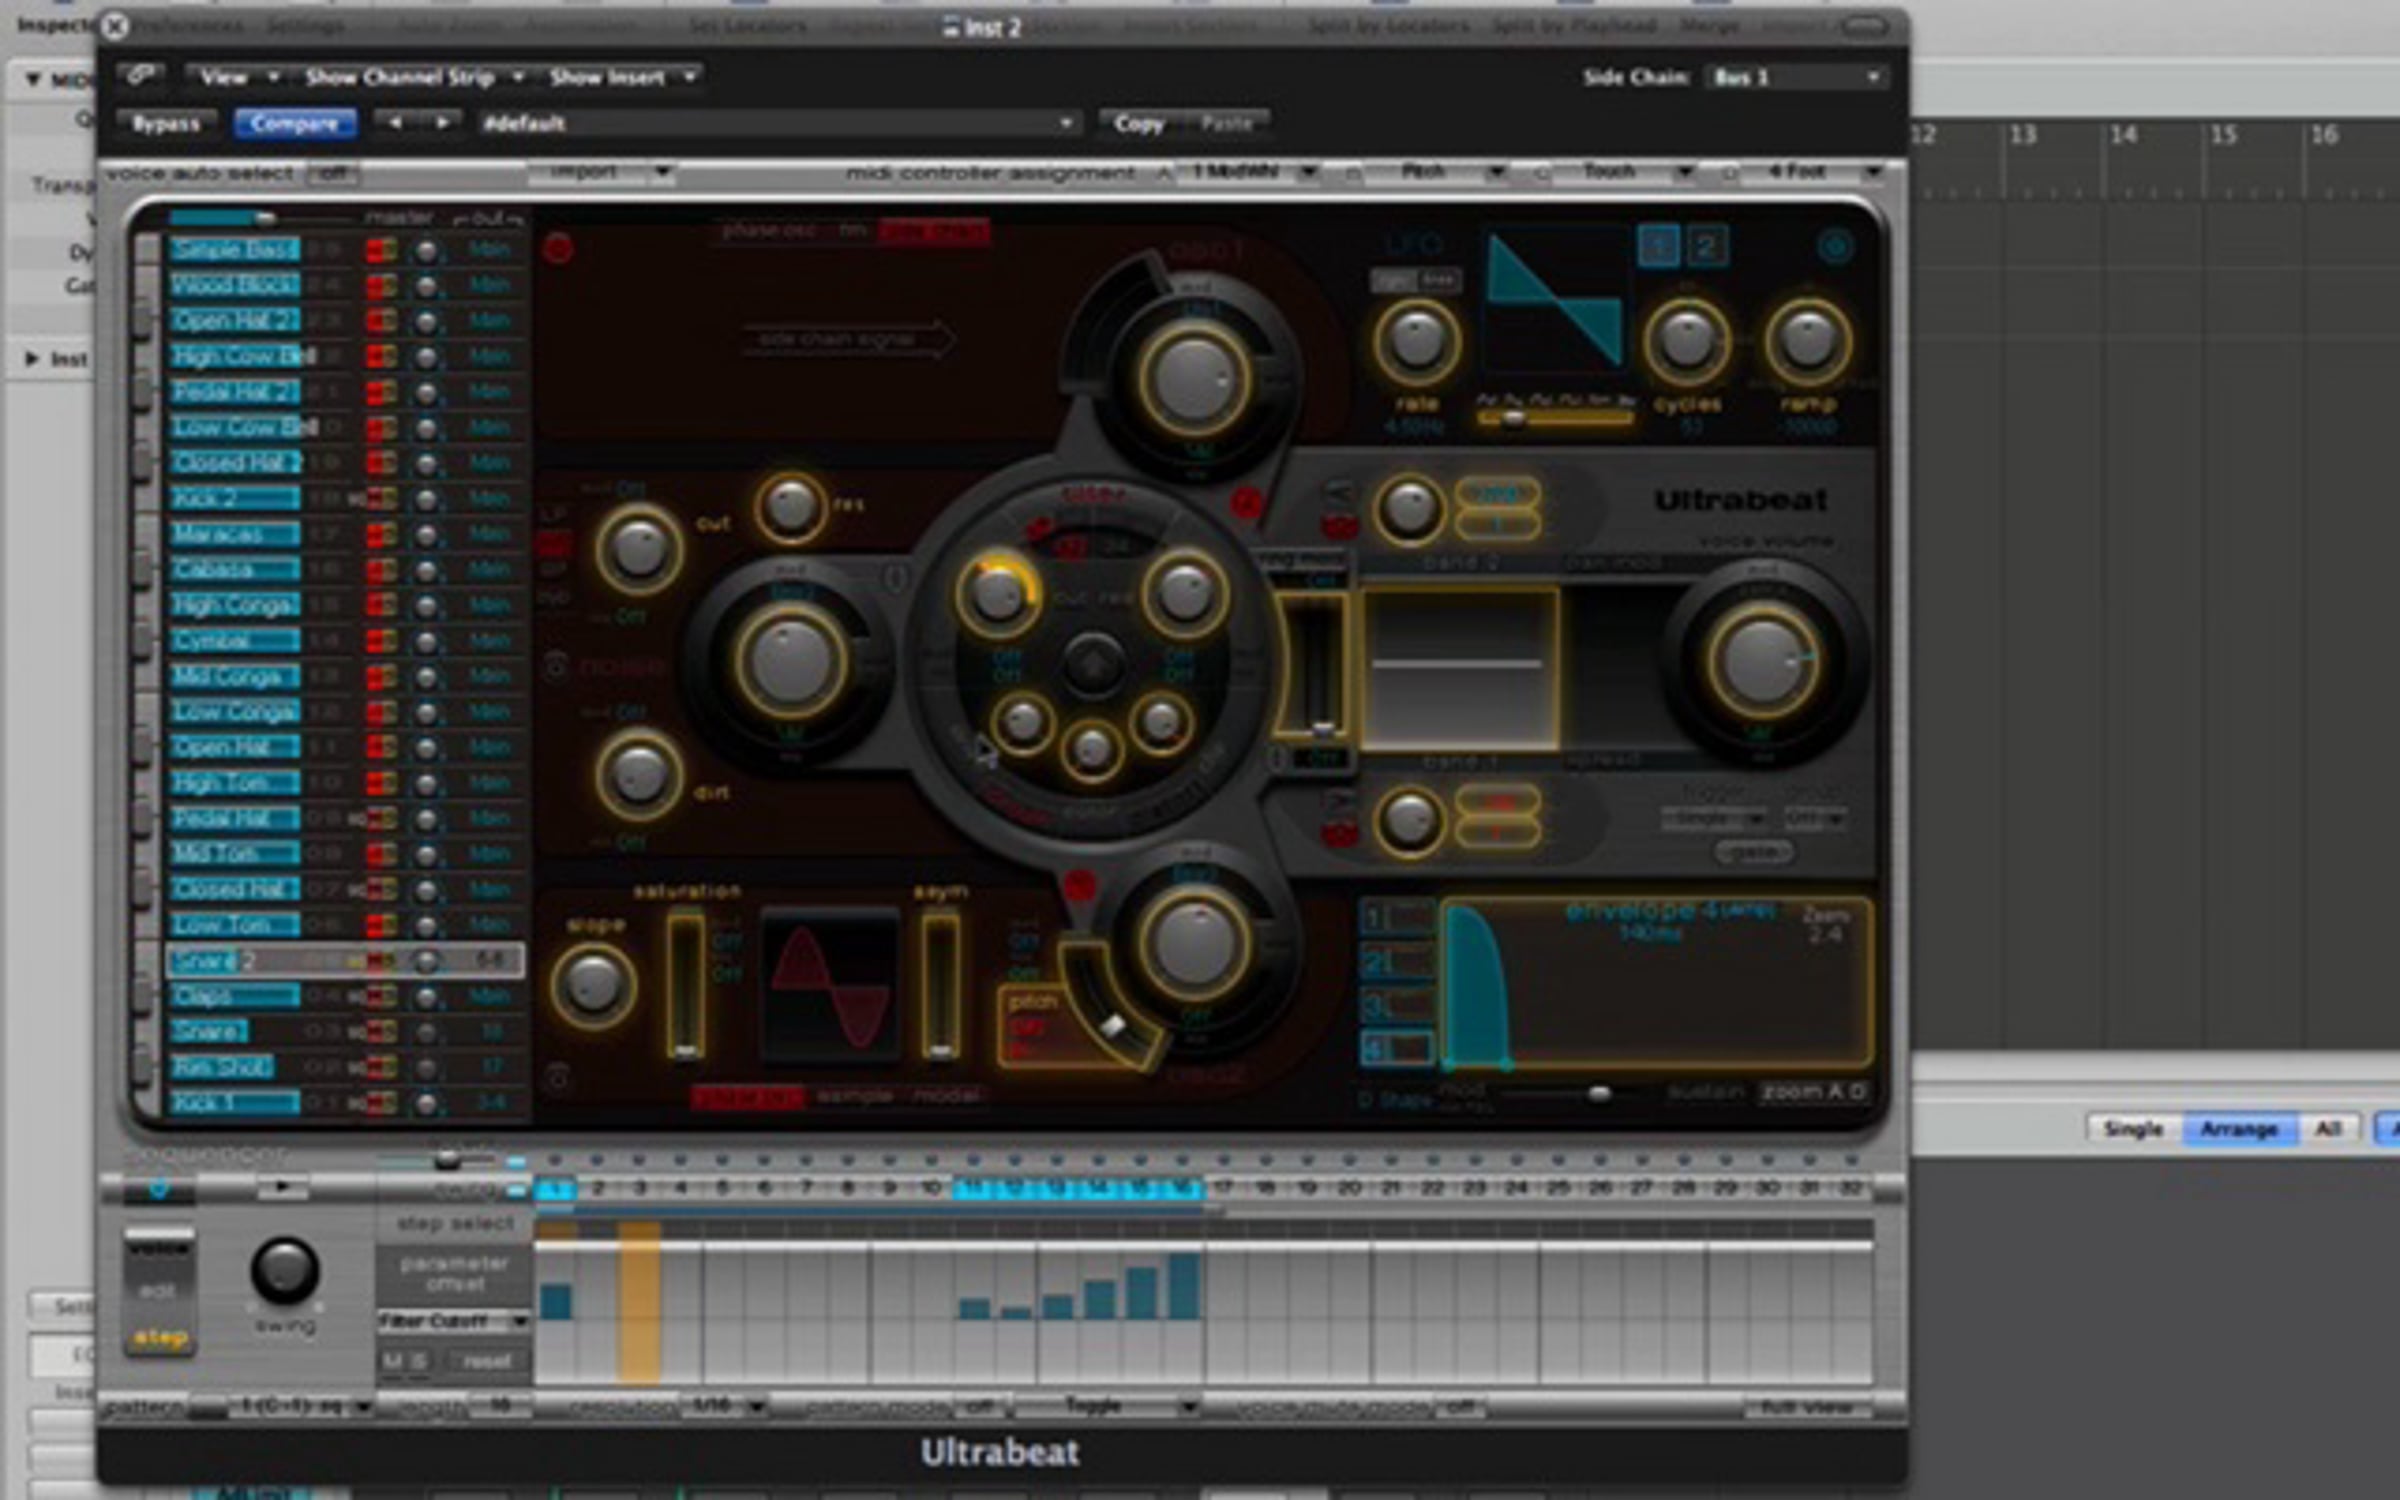
Task: Go to the next preset setting
Action: coord(441,123)
